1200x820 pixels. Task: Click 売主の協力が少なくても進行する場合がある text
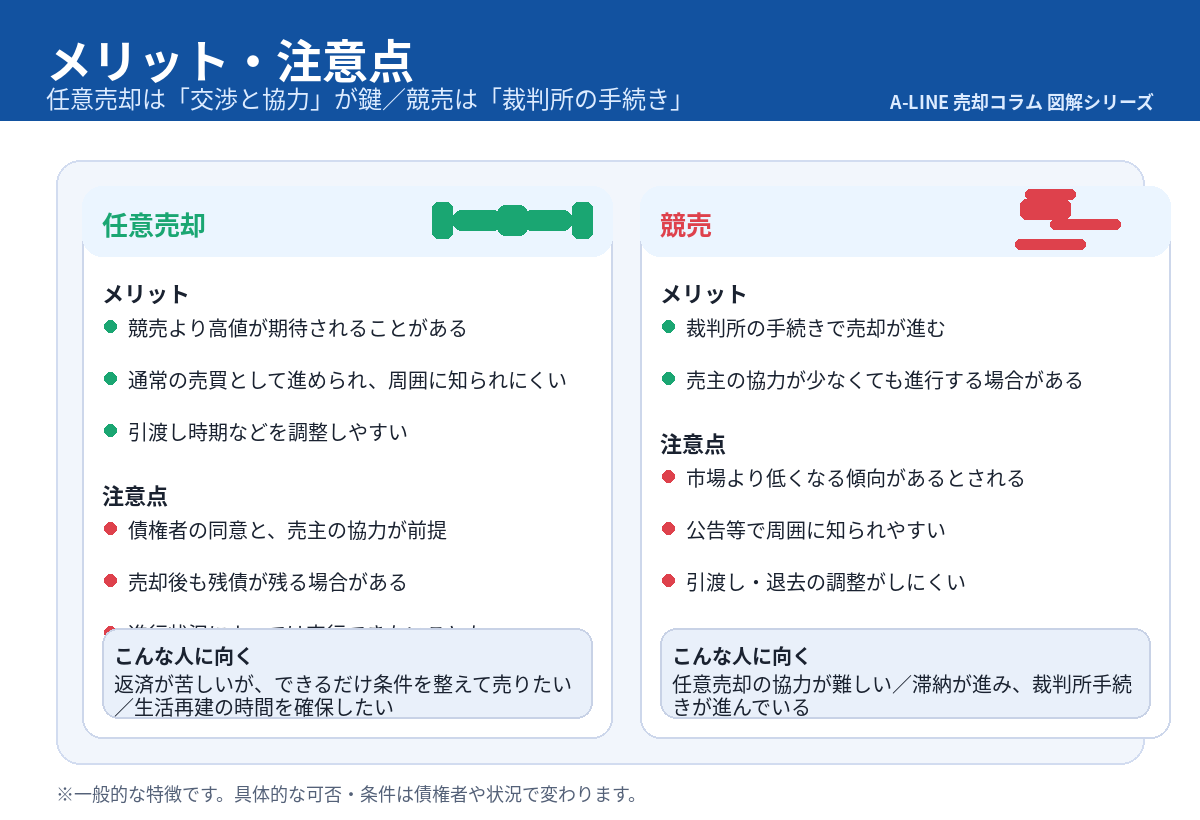[884, 380]
